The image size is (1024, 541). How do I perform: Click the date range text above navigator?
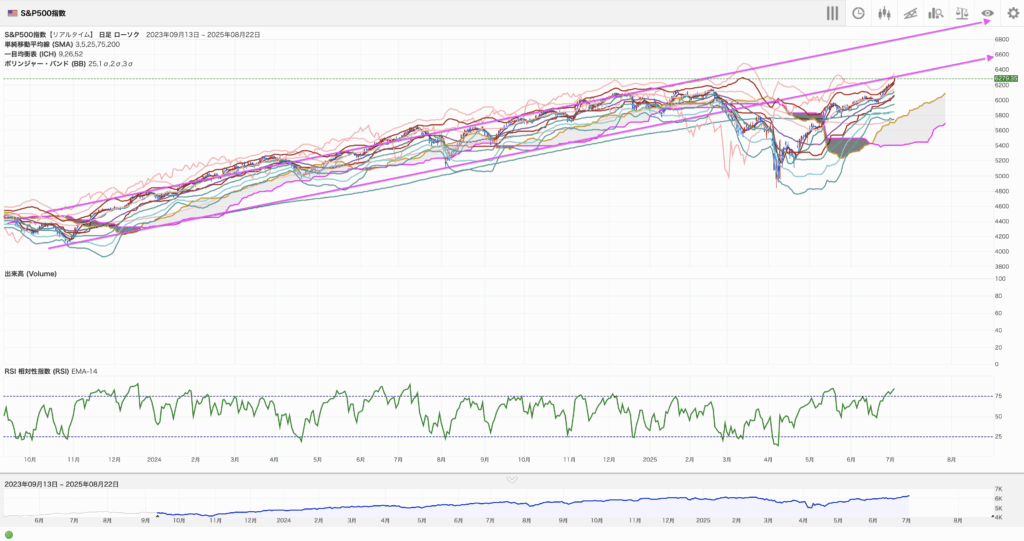[x=62, y=484]
